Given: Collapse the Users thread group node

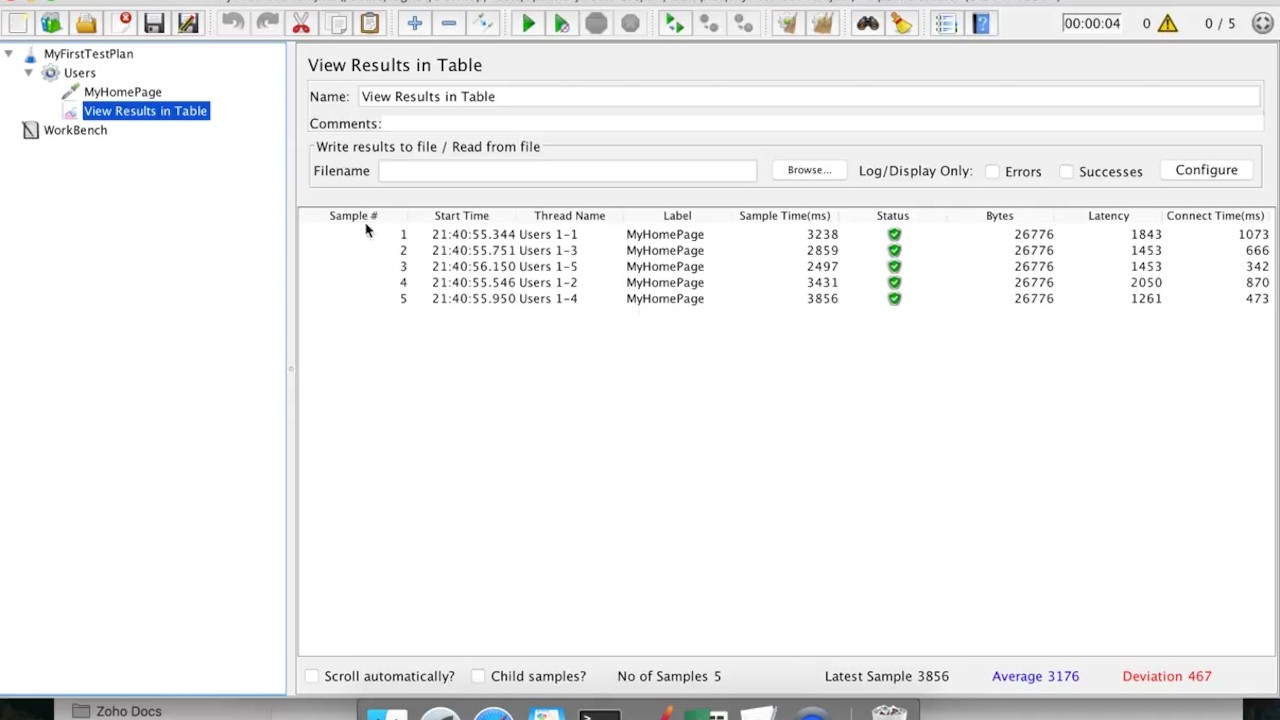Looking at the screenshot, I should click(x=28, y=73).
